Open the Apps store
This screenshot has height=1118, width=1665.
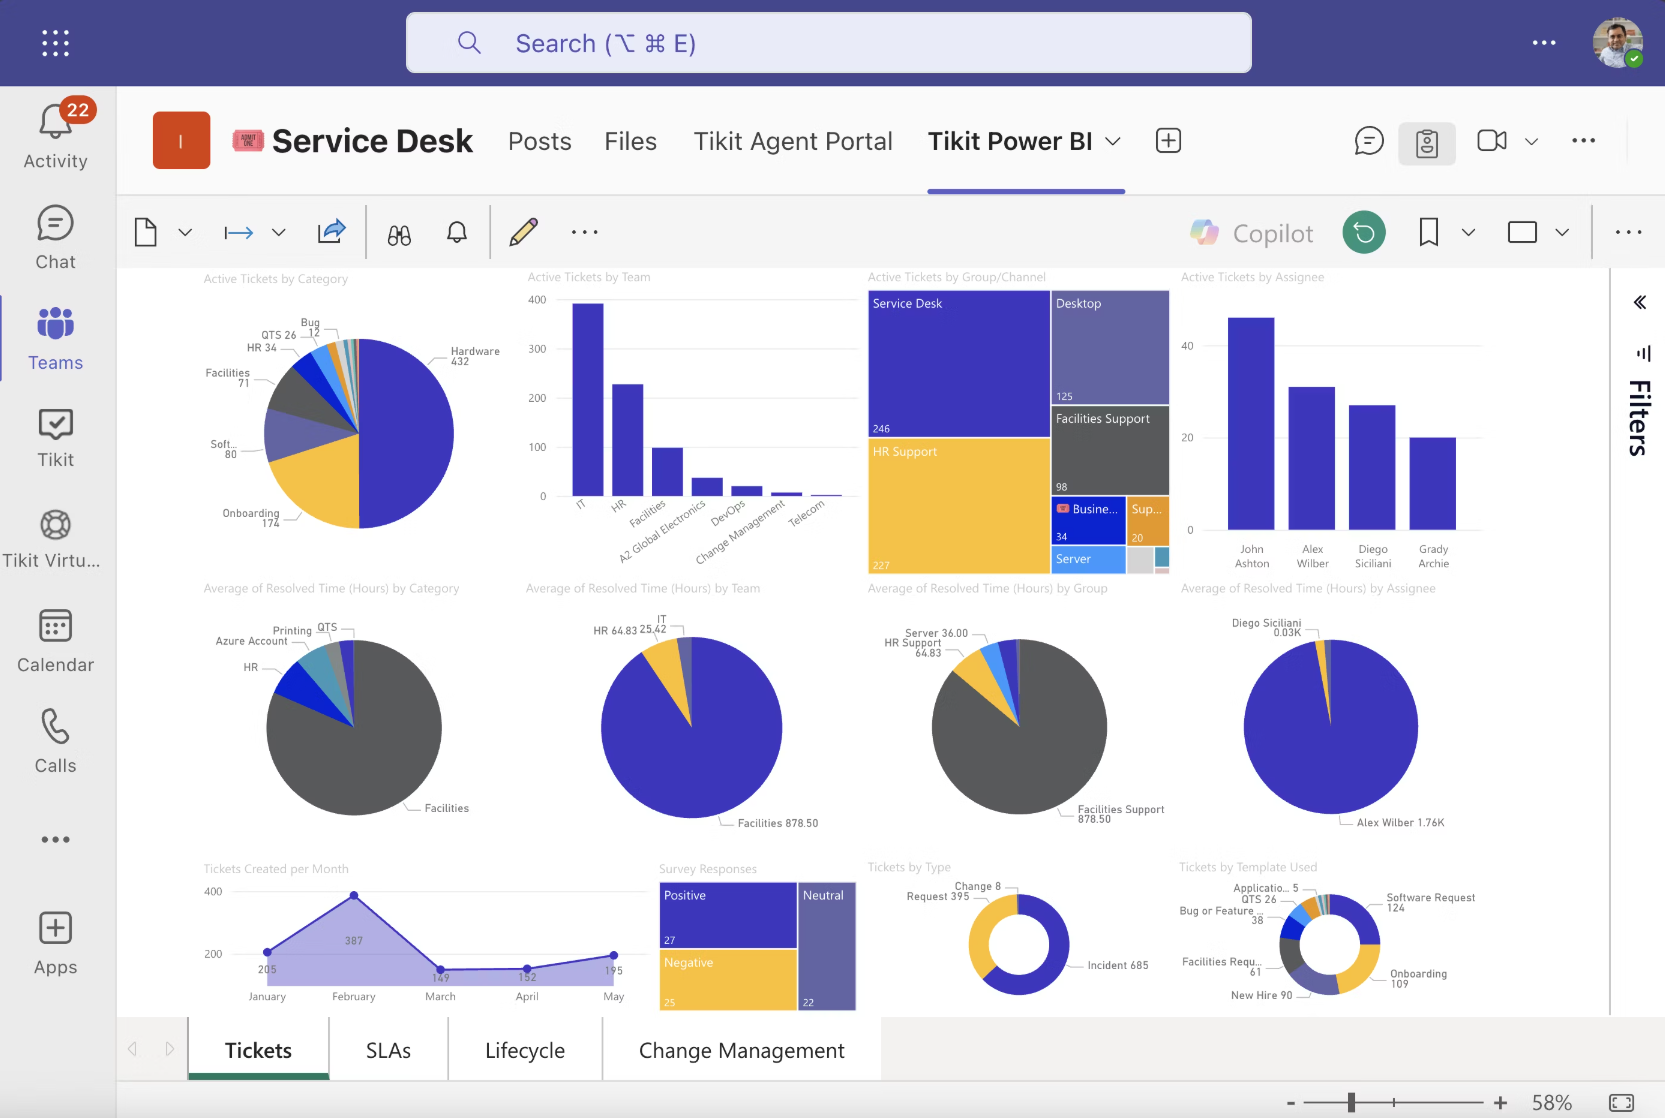(x=56, y=943)
